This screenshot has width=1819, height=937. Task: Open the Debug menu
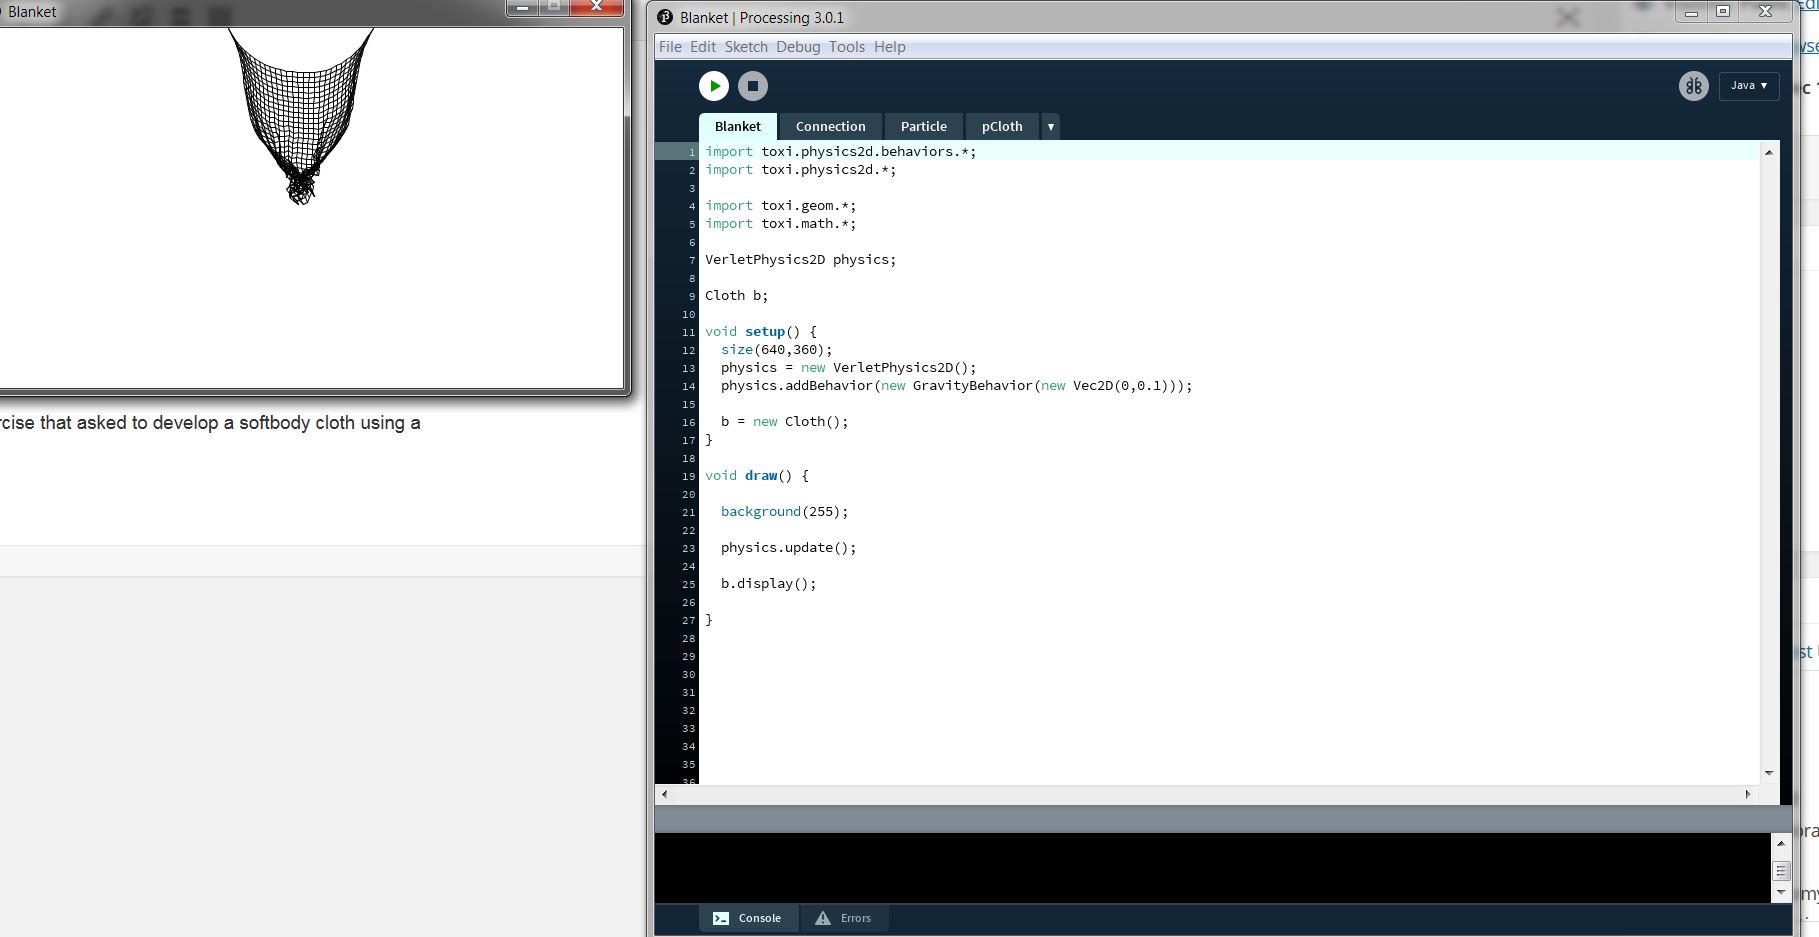(x=797, y=47)
